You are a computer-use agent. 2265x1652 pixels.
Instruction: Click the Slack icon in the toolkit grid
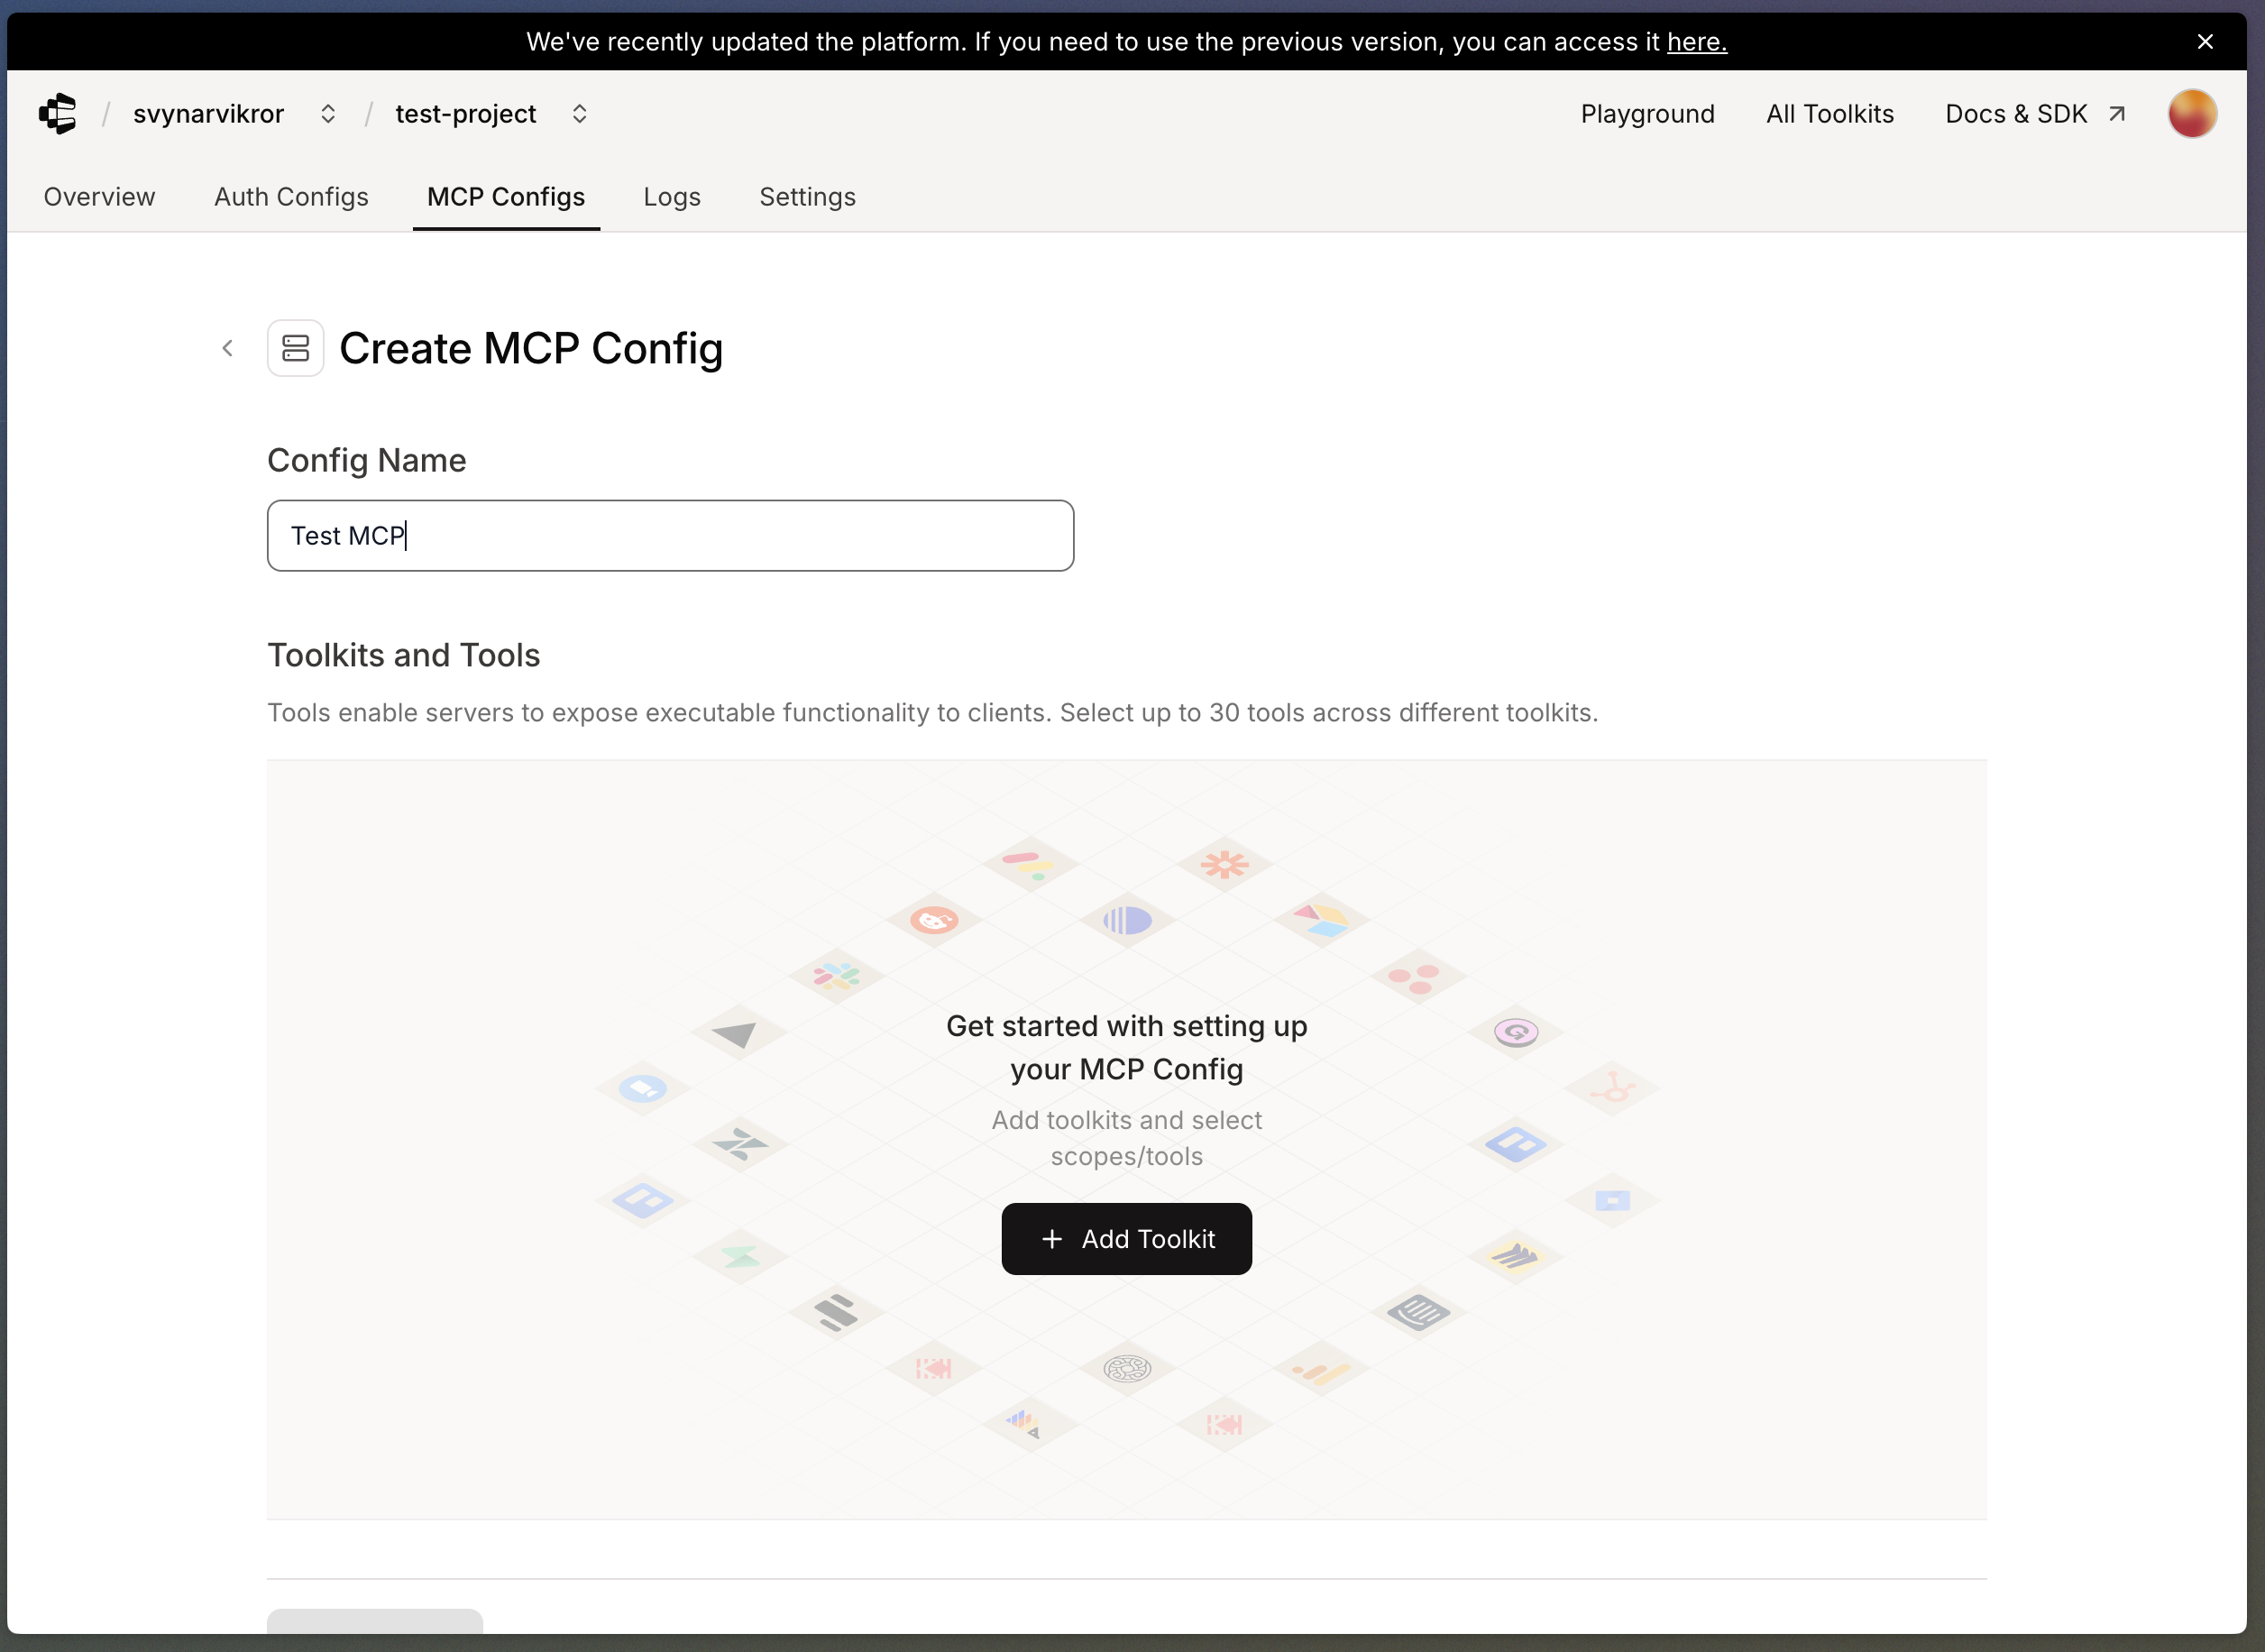836,975
